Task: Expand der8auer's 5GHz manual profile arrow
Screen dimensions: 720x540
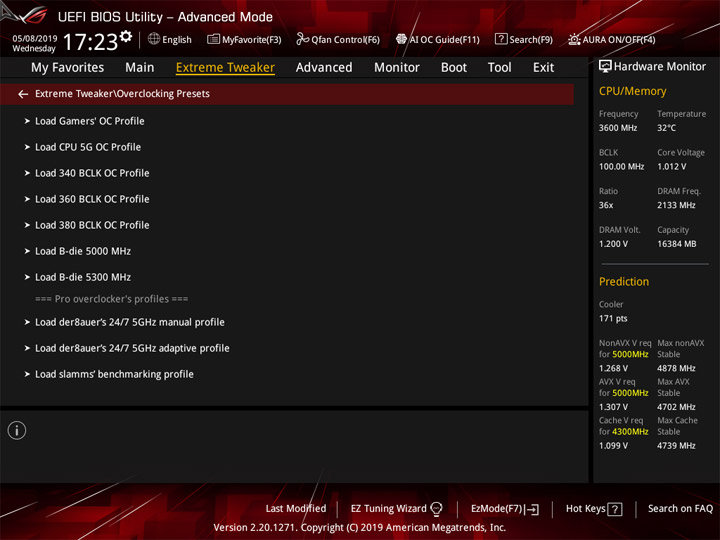Action: (x=27, y=322)
